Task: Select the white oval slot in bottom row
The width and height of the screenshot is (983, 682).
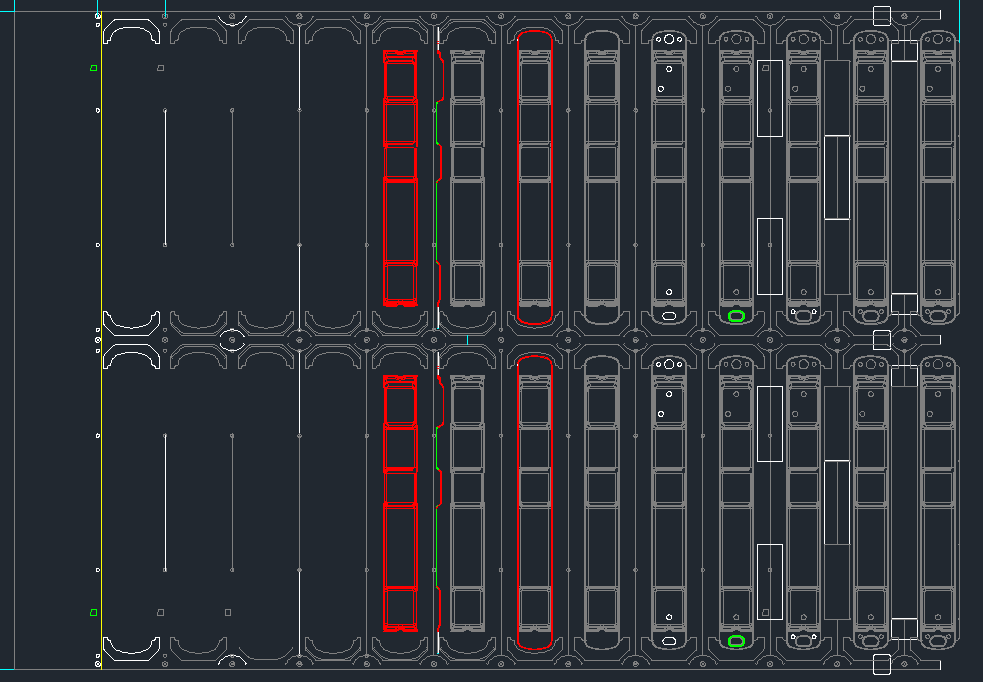Action: click(x=669, y=641)
